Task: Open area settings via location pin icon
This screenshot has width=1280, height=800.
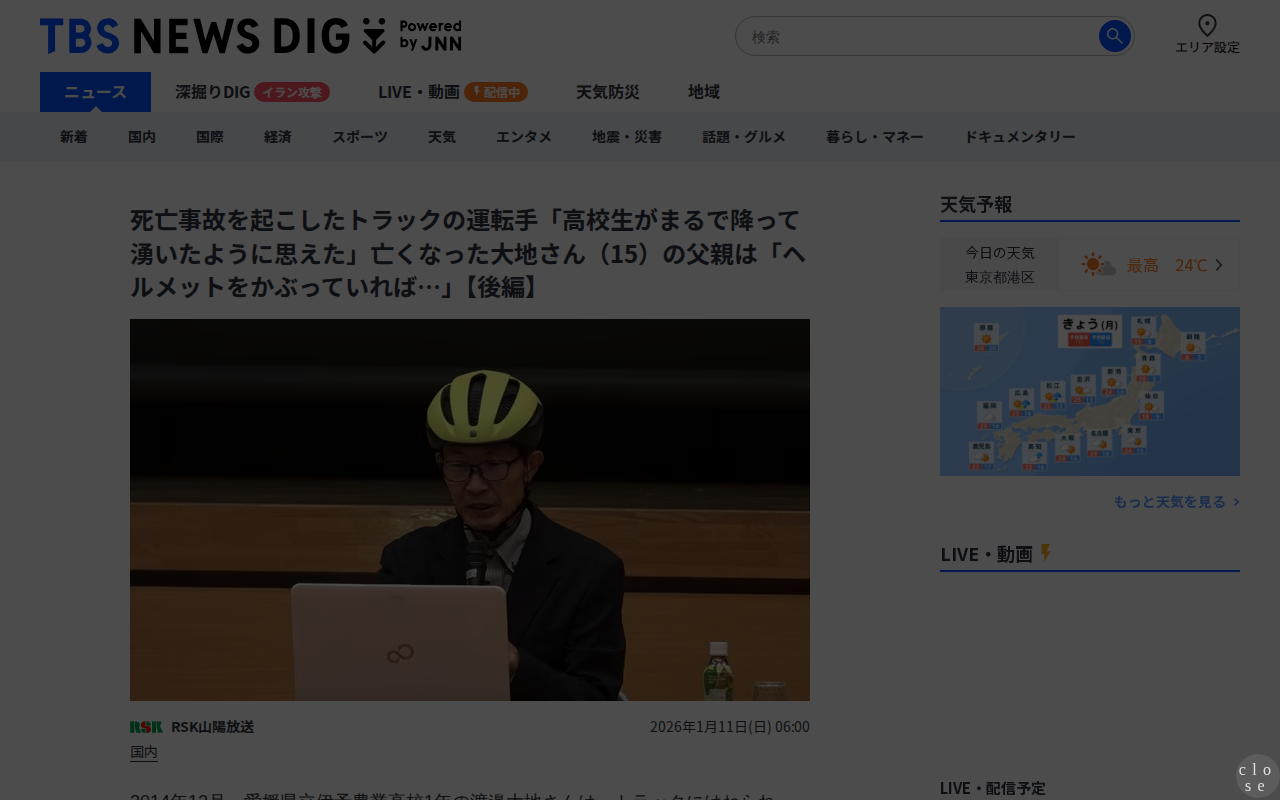Action: point(1207,26)
